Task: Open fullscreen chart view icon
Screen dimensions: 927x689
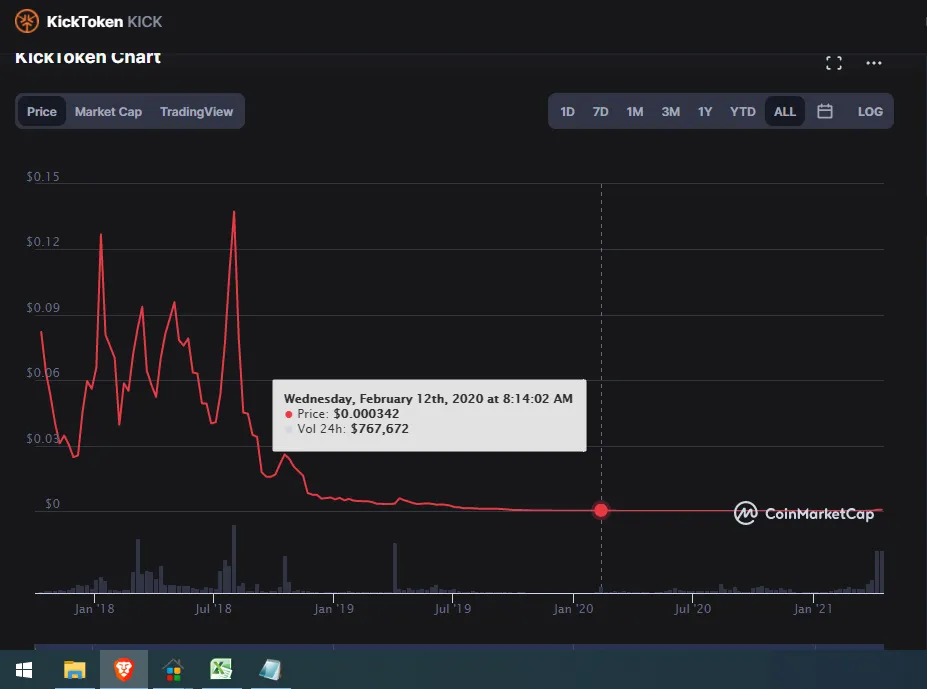Action: click(x=834, y=63)
